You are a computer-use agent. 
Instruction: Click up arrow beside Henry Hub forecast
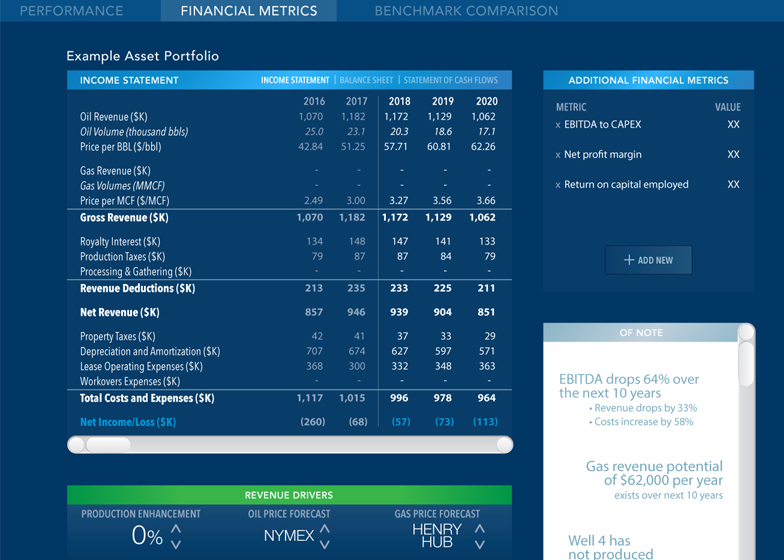click(479, 529)
